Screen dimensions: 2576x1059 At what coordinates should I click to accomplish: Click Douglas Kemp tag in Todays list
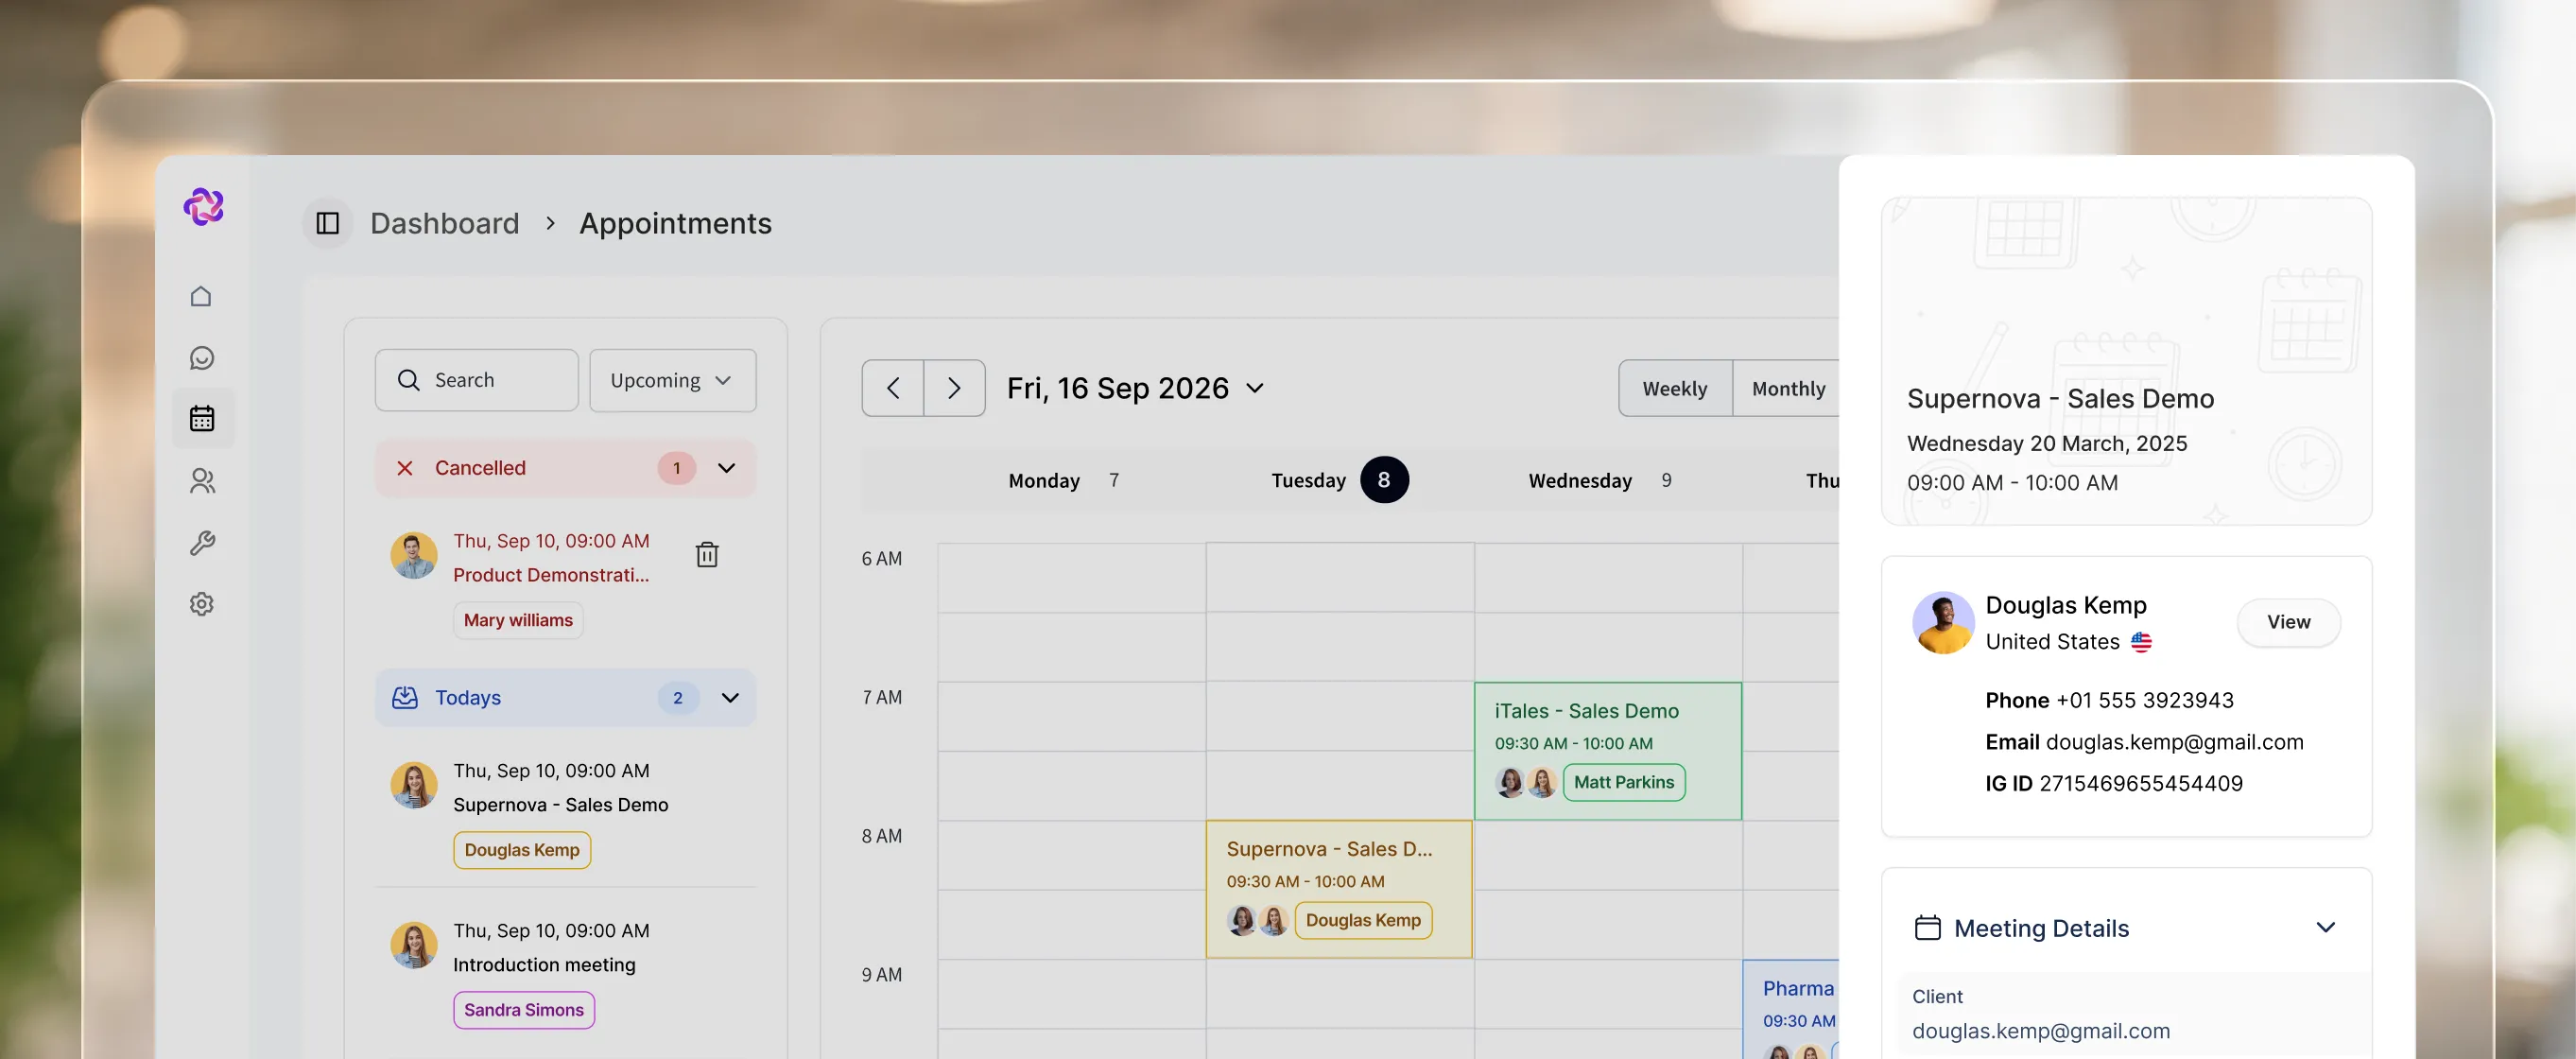(522, 850)
